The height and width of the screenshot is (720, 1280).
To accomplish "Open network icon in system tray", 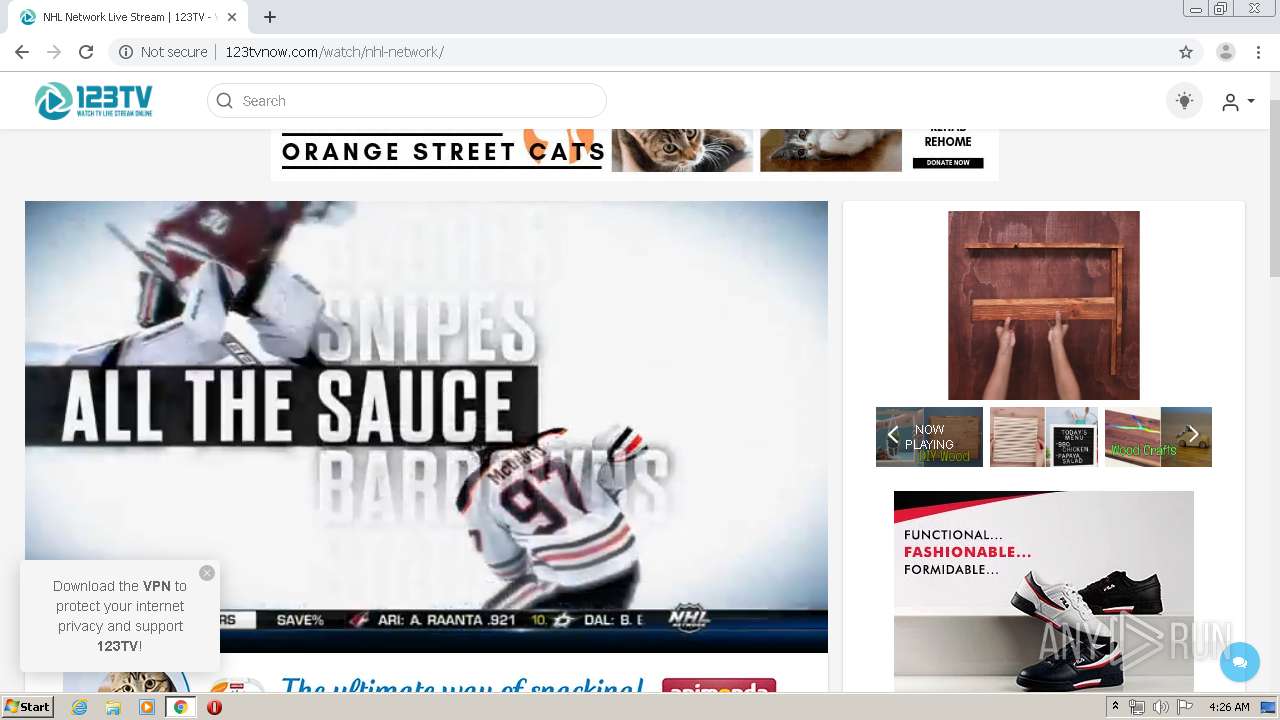I will click(1137, 707).
